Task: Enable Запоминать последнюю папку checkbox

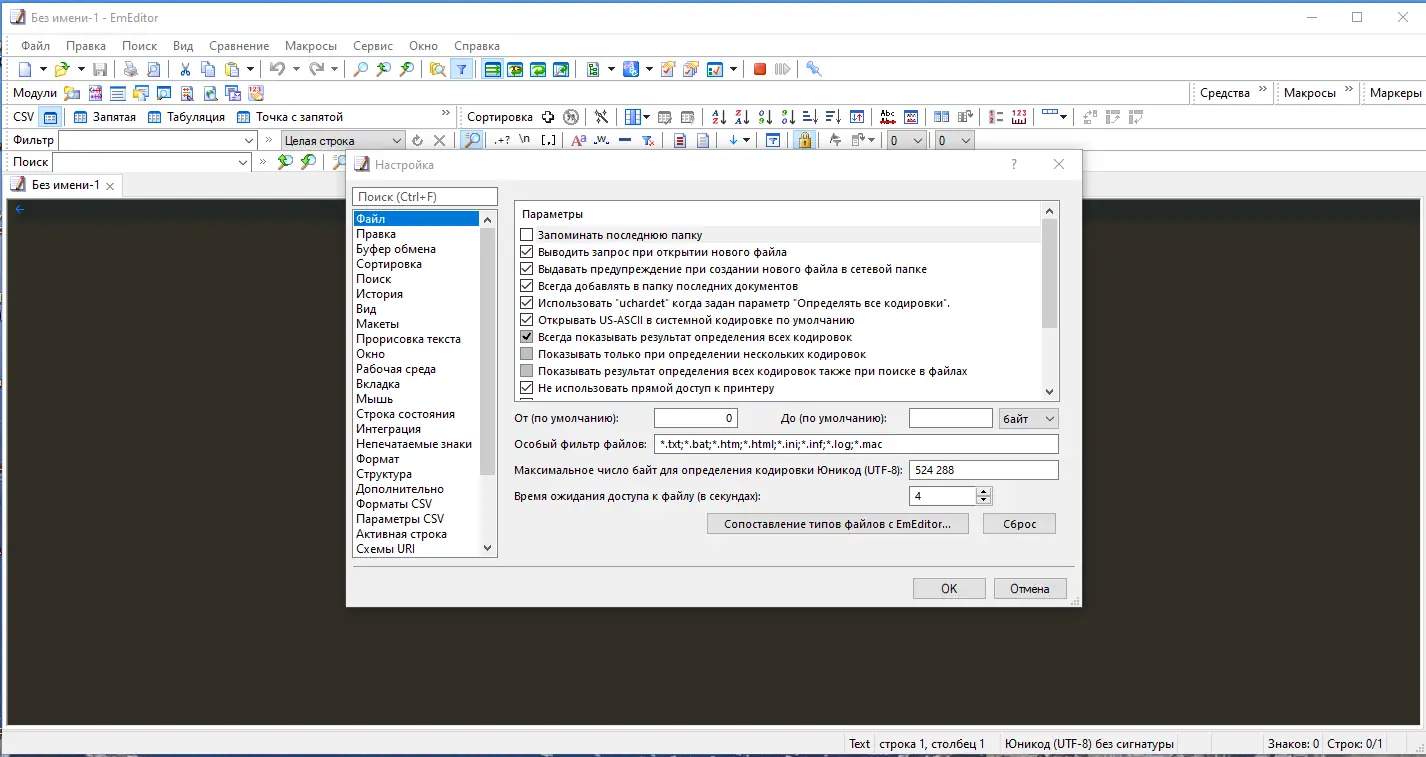Action: (526, 234)
